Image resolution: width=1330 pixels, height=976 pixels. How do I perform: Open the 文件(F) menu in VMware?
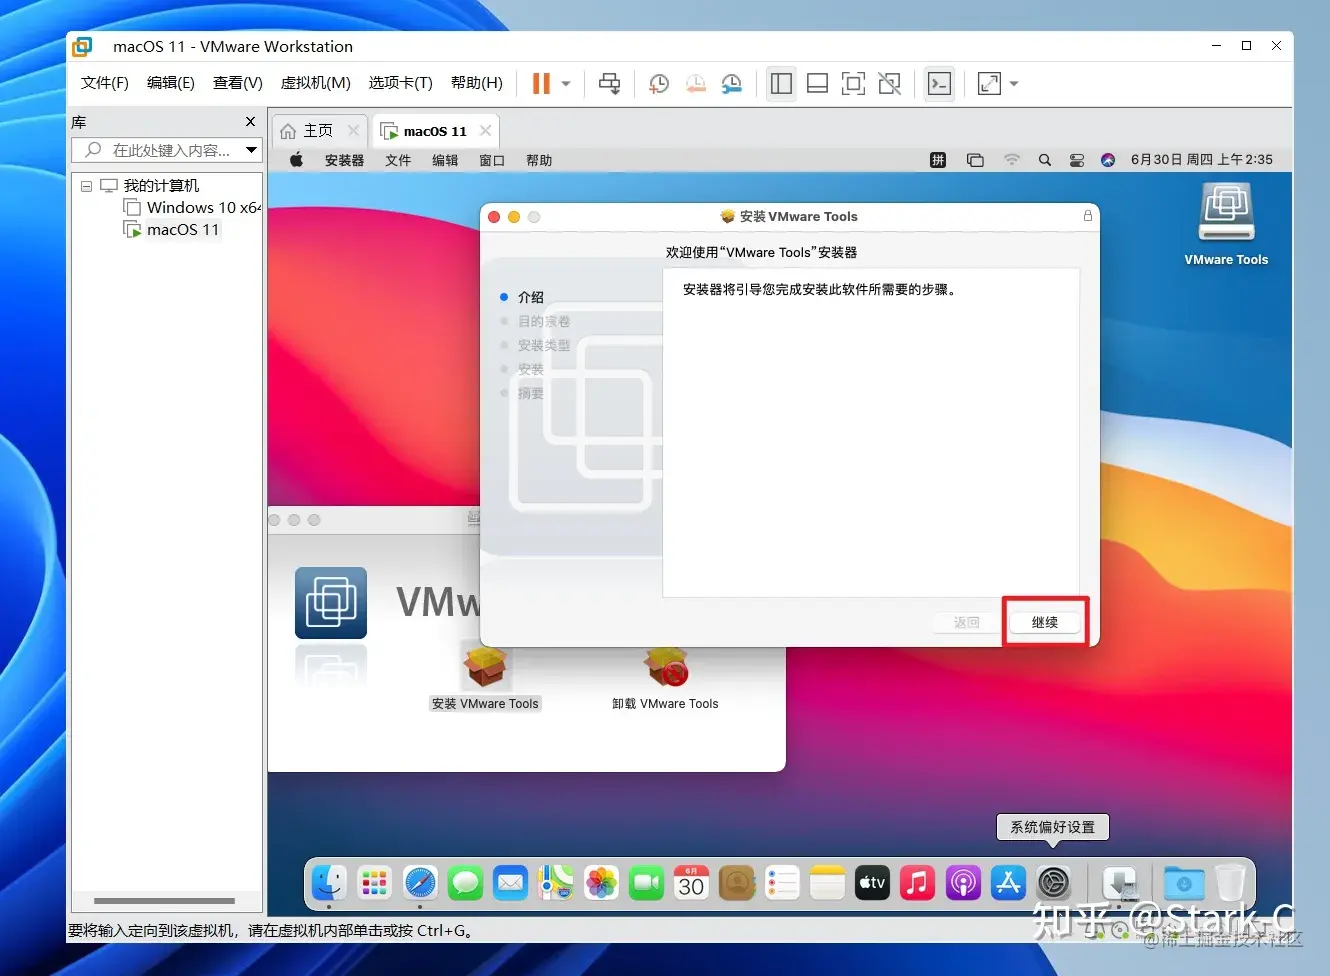pyautogui.click(x=105, y=83)
